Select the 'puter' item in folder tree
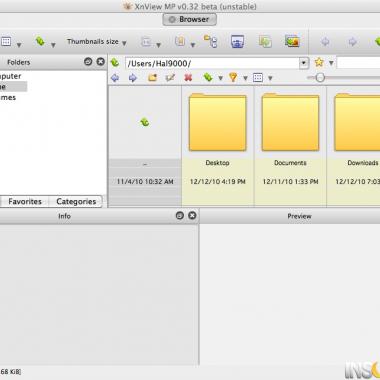Screen dimensions: 380x380 coord(11,76)
